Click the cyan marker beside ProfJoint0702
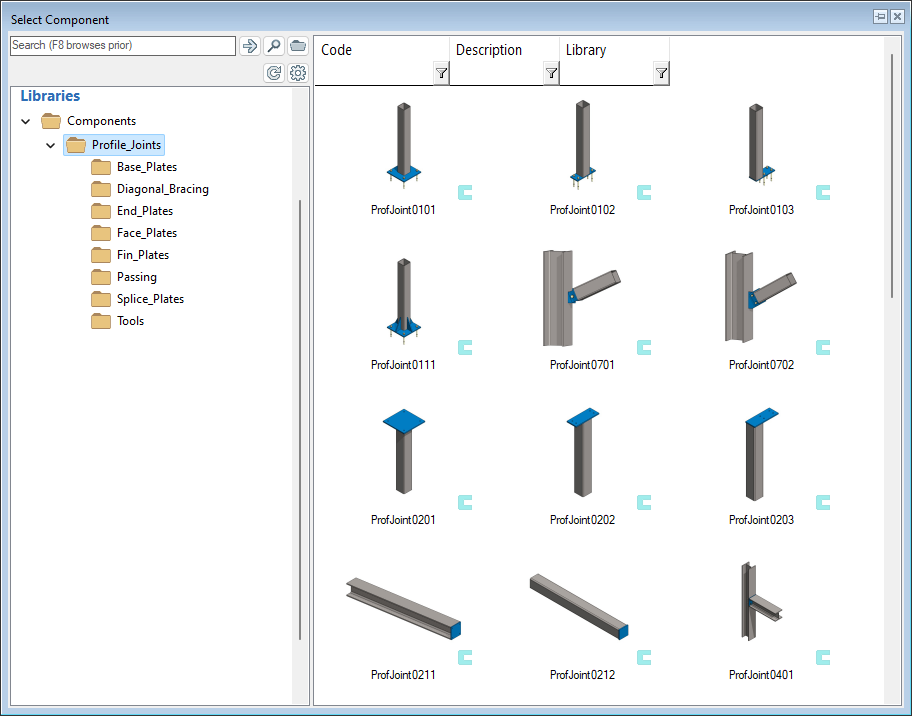The width and height of the screenshot is (912, 716). (x=823, y=347)
